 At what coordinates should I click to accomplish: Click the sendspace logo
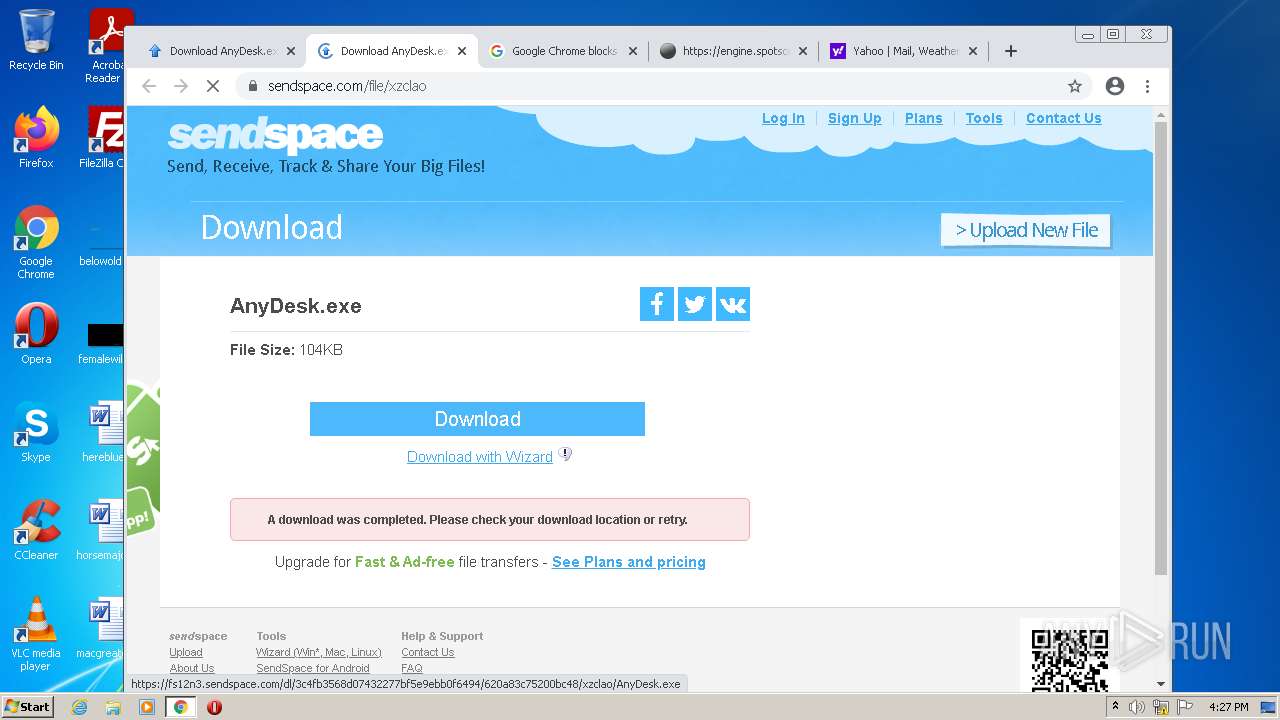tap(275, 135)
